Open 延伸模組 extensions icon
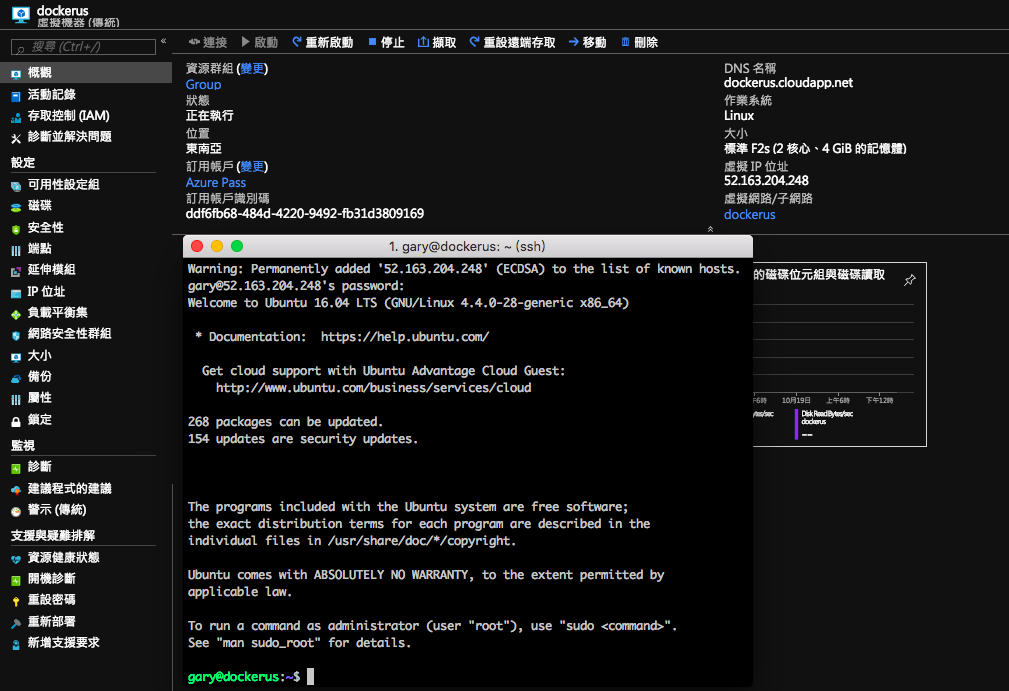The image size is (1009, 691). 16,271
